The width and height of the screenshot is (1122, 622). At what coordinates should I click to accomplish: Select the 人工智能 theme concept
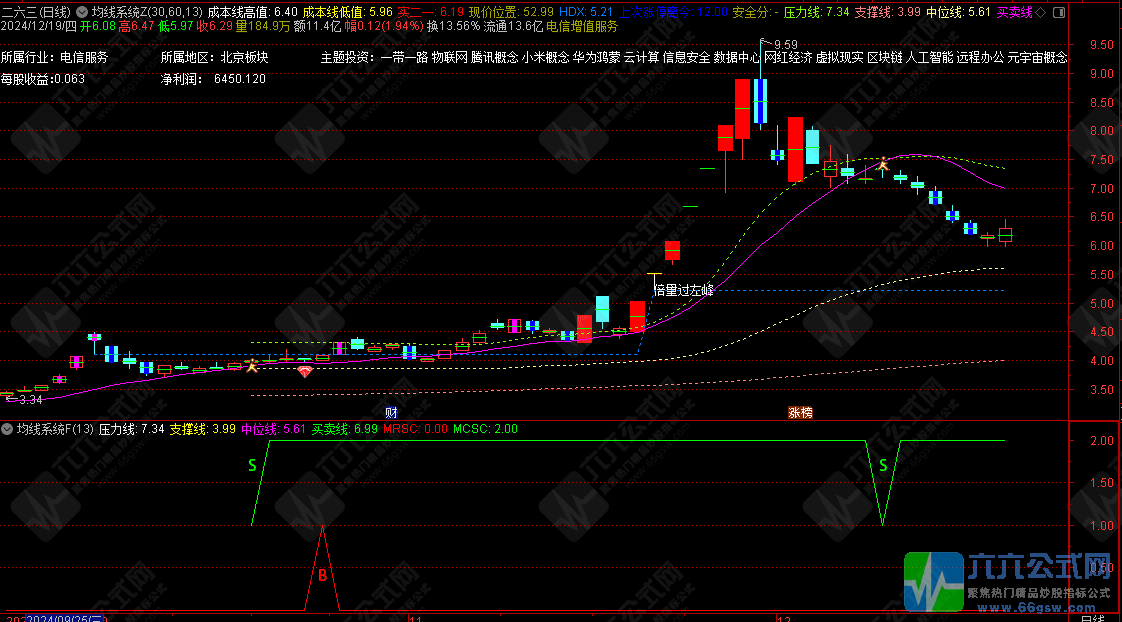[929, 57]
